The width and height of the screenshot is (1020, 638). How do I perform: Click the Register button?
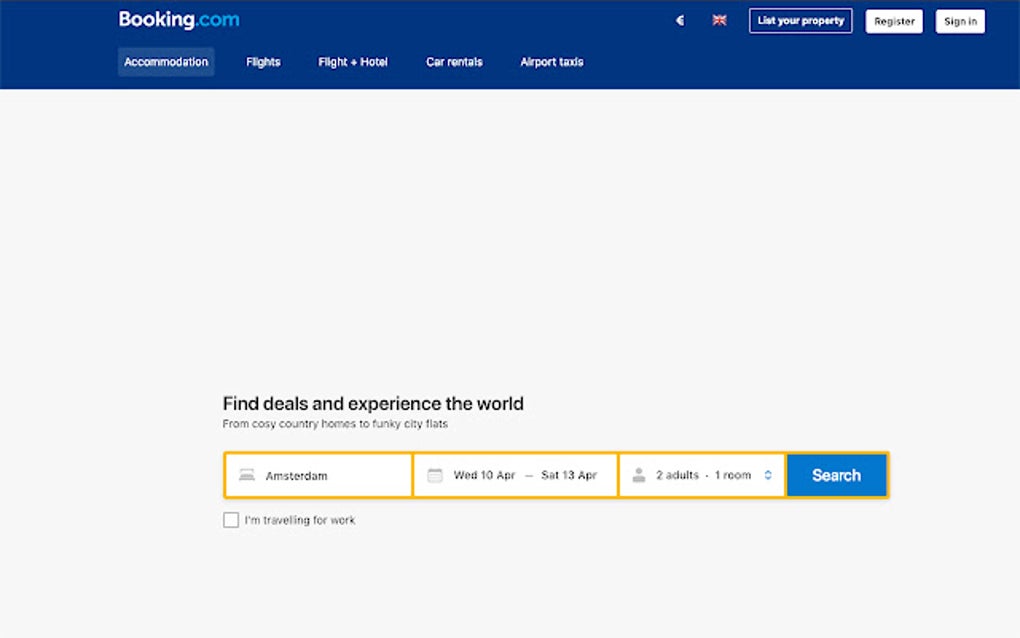click(x=893, y=20)
